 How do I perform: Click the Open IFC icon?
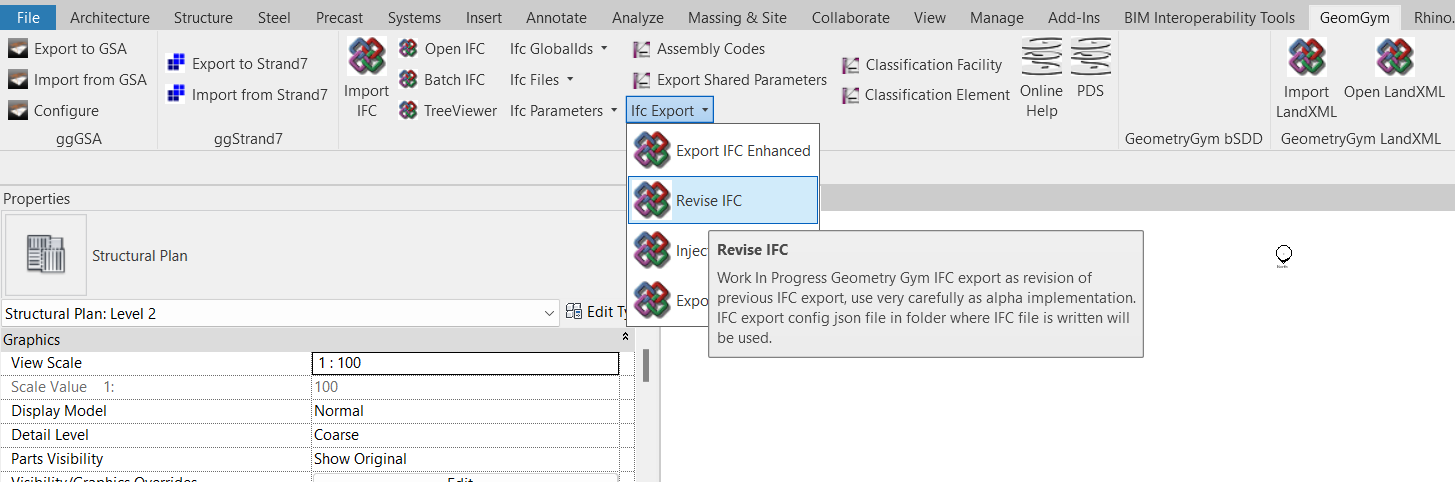(408, 49)
